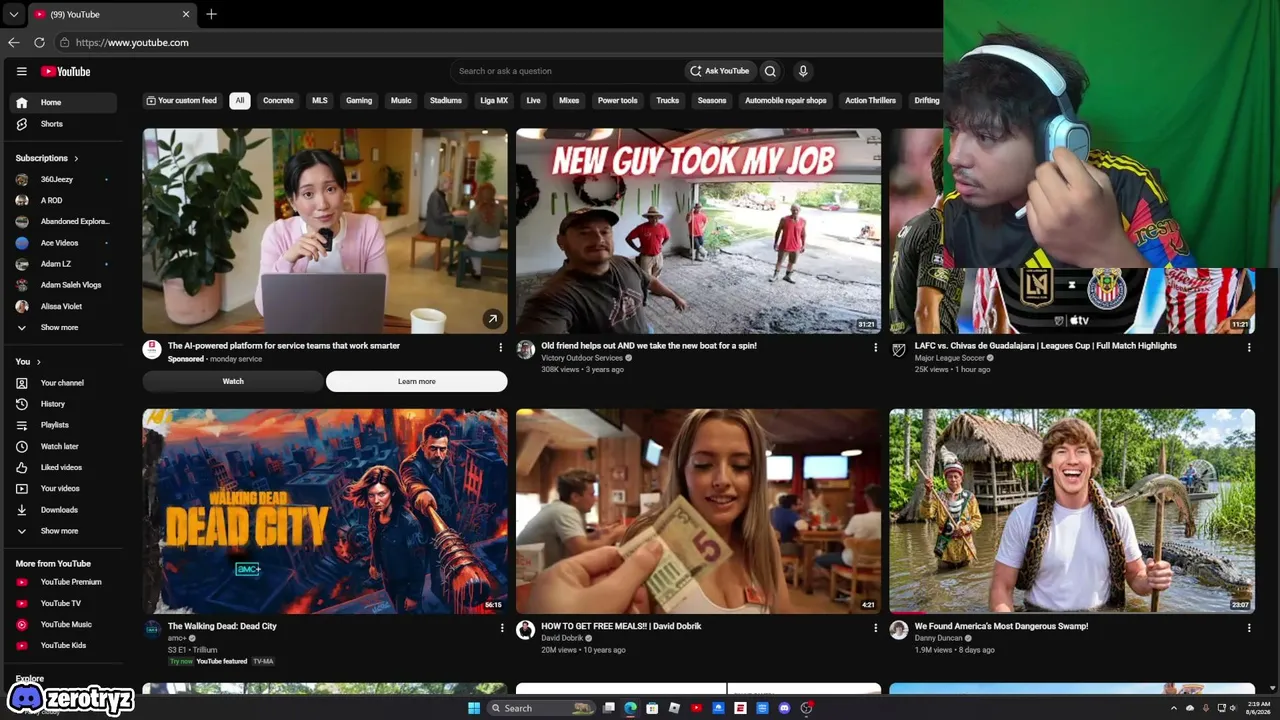Click the Ask YouTube button
This screenshot has height=720, width=1280.
[x=719, y=71]
